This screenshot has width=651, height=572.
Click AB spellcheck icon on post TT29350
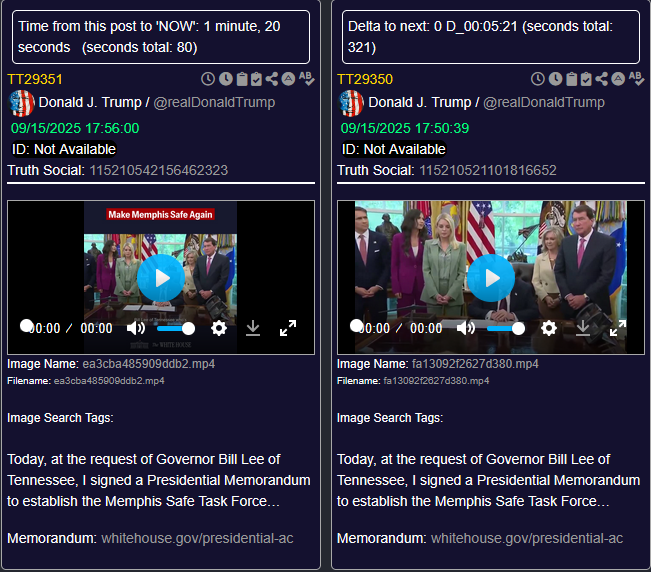coord(636,79)
